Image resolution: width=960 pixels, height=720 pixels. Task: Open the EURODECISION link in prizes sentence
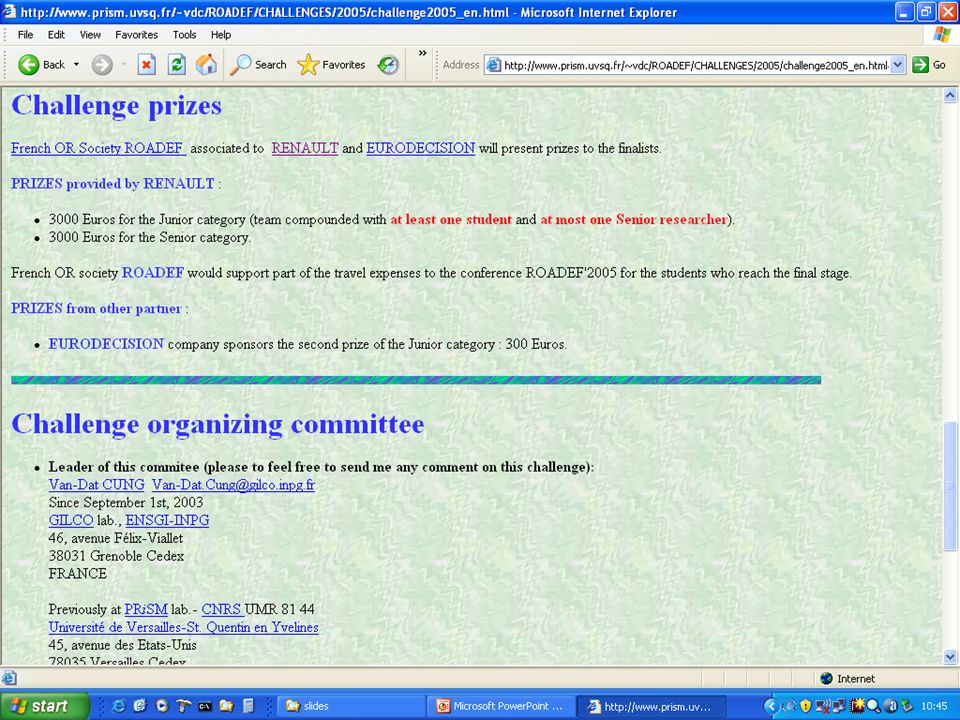coord(421,148)
